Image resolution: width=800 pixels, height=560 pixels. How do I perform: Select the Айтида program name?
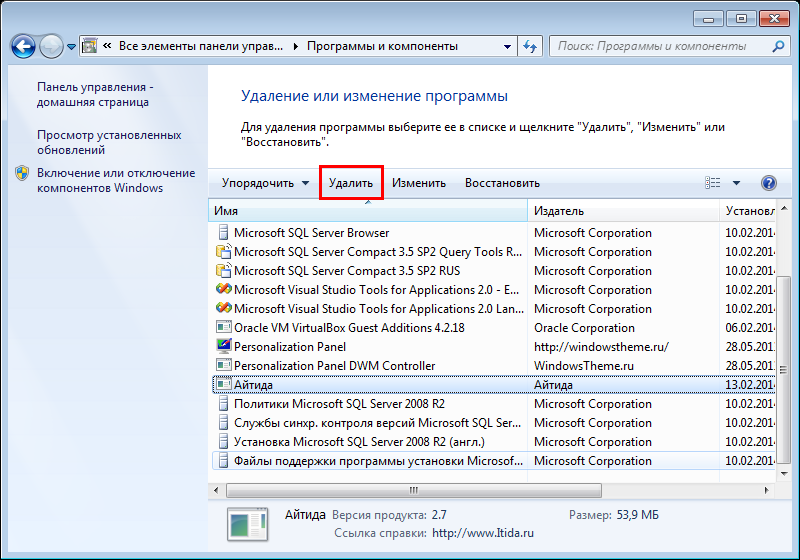click(253, 385)
